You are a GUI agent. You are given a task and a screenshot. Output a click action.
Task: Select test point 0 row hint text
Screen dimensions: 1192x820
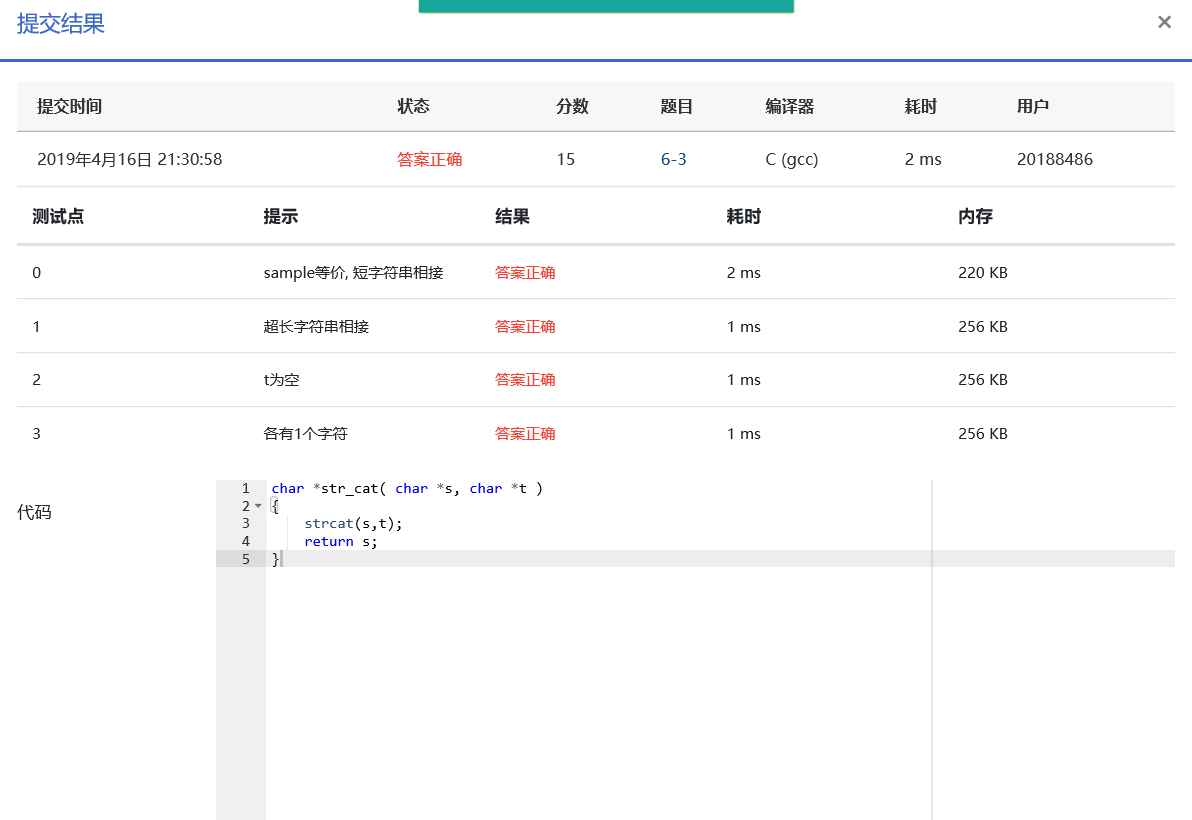(x=353, y=272)
